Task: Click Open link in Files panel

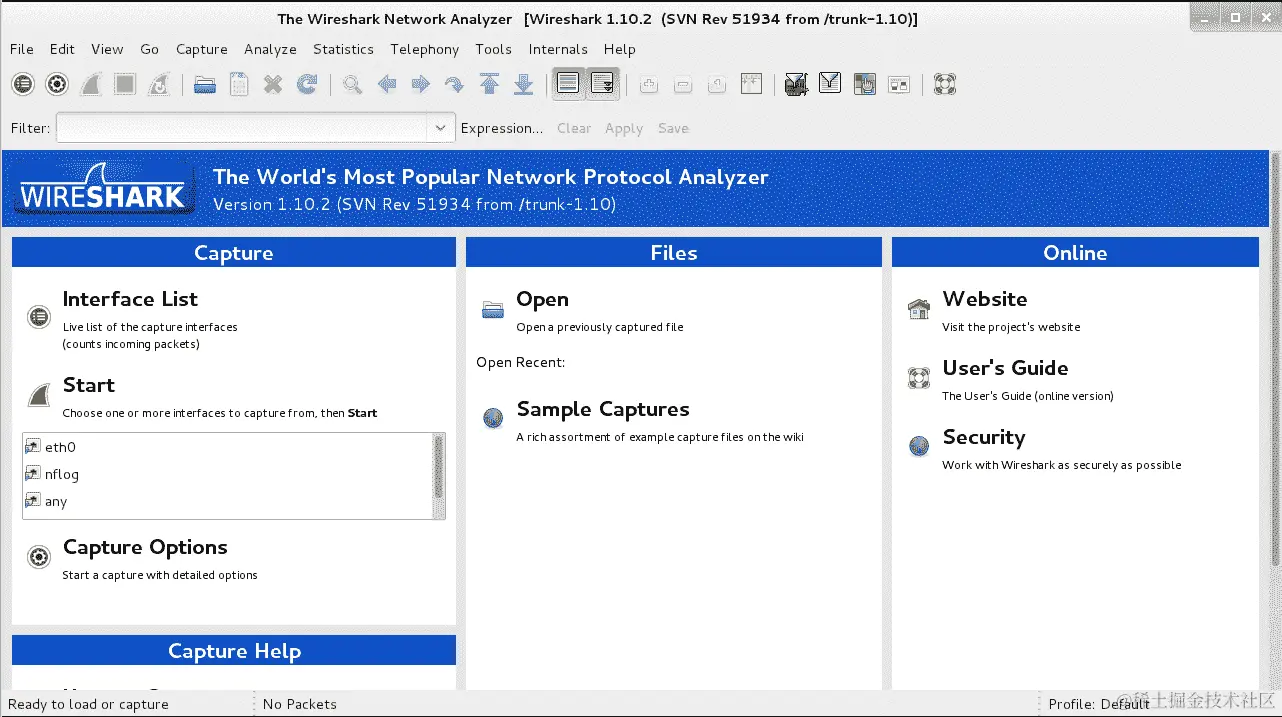Action: click(542, 299)
